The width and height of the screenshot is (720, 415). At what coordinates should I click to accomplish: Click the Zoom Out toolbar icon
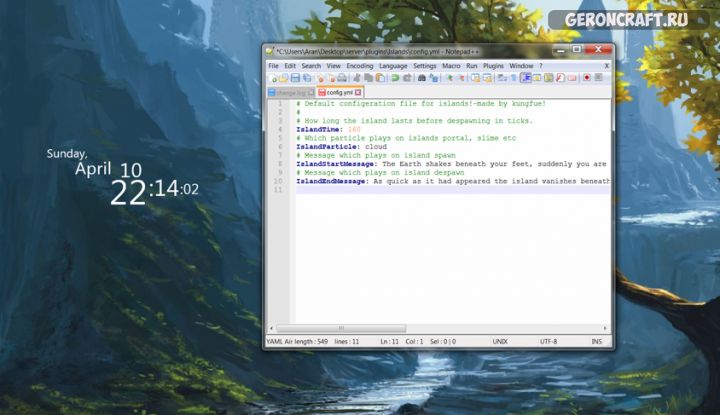(461, 78)
